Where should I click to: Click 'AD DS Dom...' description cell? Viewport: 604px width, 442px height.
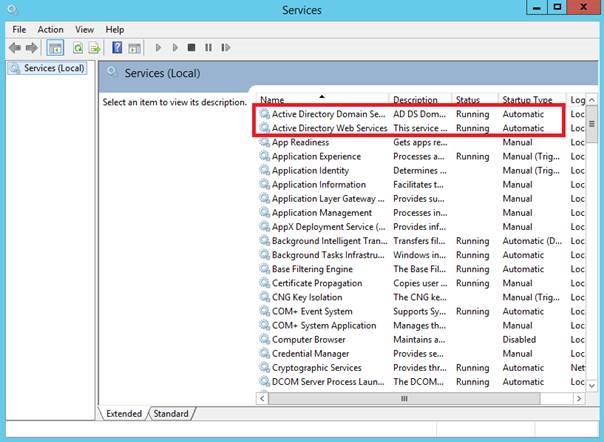click(x=419, y=114)
